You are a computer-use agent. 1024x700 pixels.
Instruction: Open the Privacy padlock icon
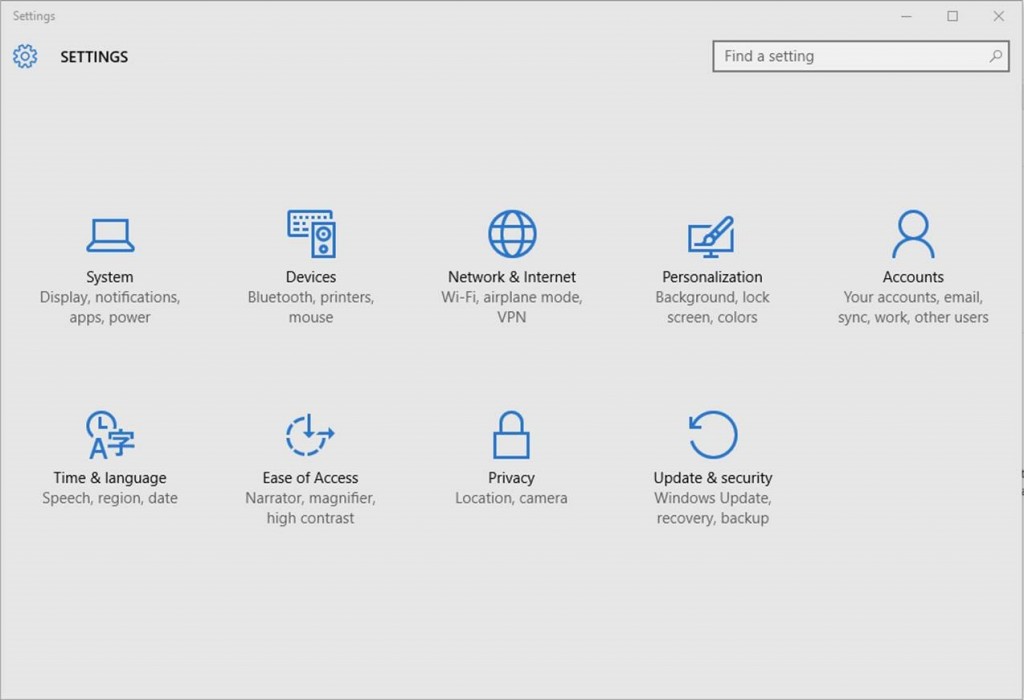click(511, 434)
